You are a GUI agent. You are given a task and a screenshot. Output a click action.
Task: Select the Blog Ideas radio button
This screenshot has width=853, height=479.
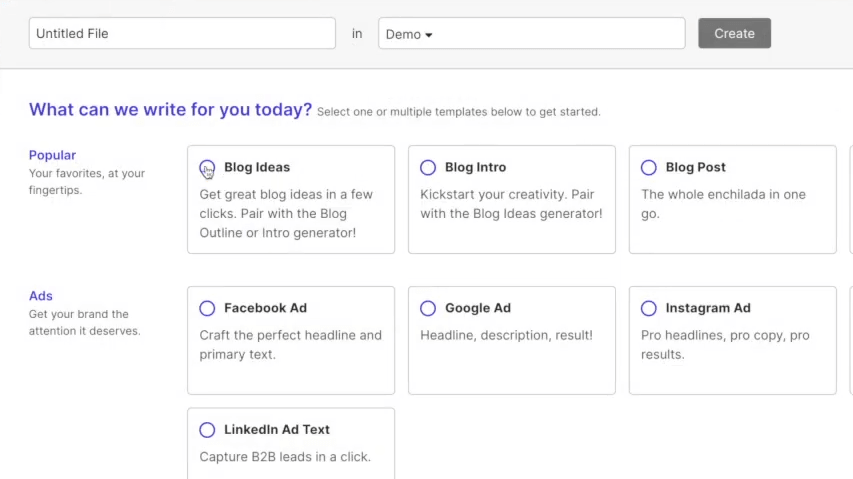click(x=207, y=167)
